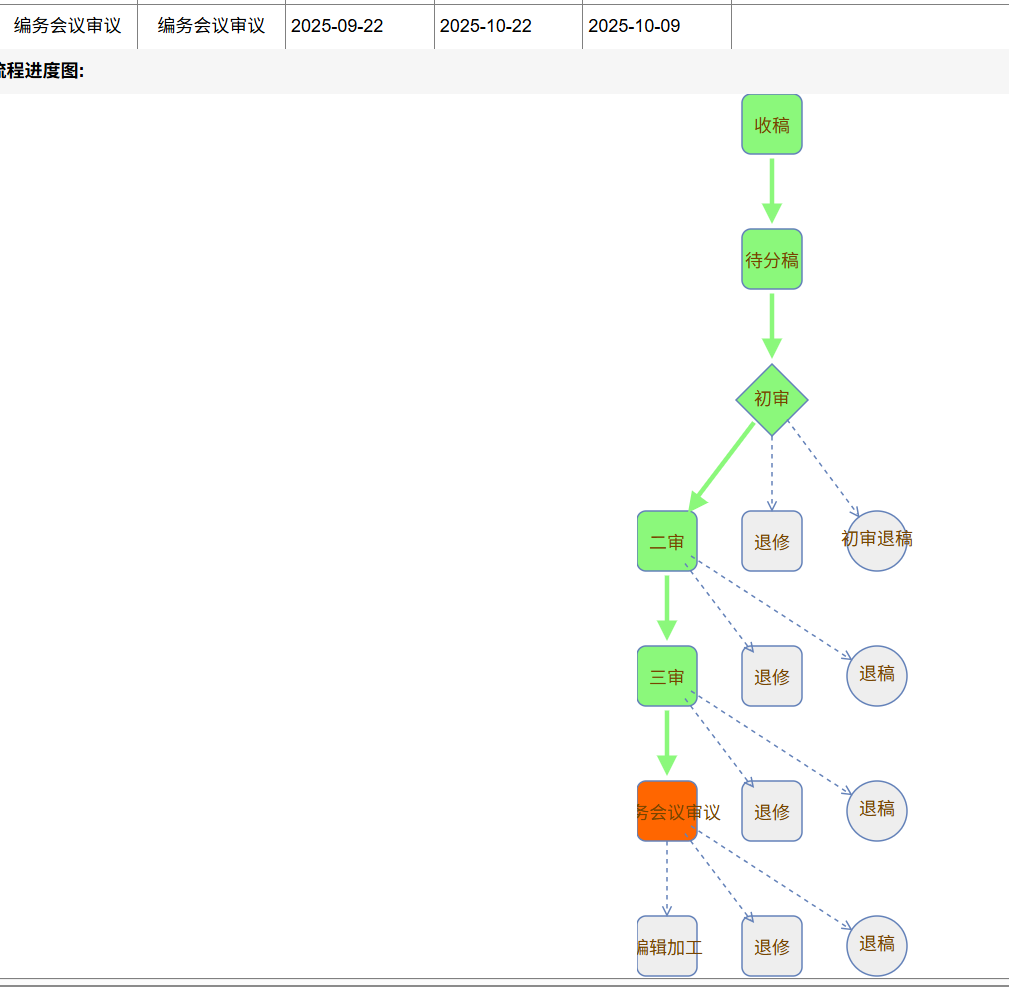The image size is (1009, 987).
Task: Click 退稿 circle in the 编辑加工 row
Action: coord(876,946)
